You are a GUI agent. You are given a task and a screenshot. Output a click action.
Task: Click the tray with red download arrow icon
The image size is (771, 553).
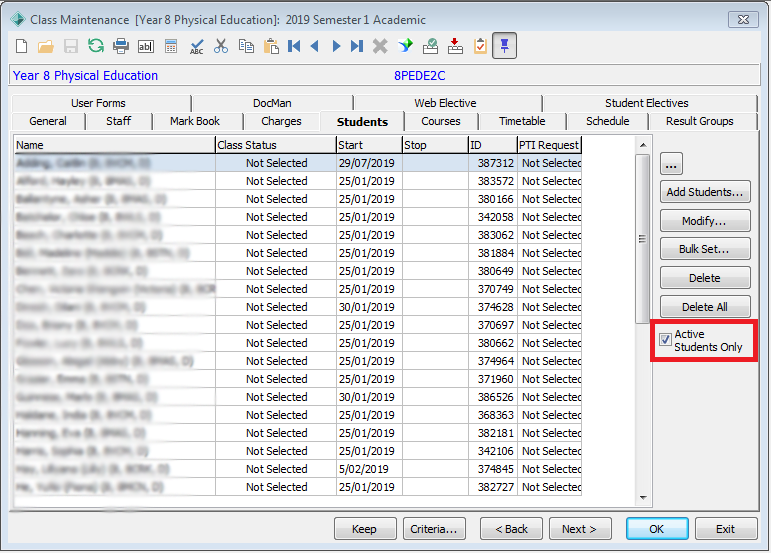(x=455, y=46)
